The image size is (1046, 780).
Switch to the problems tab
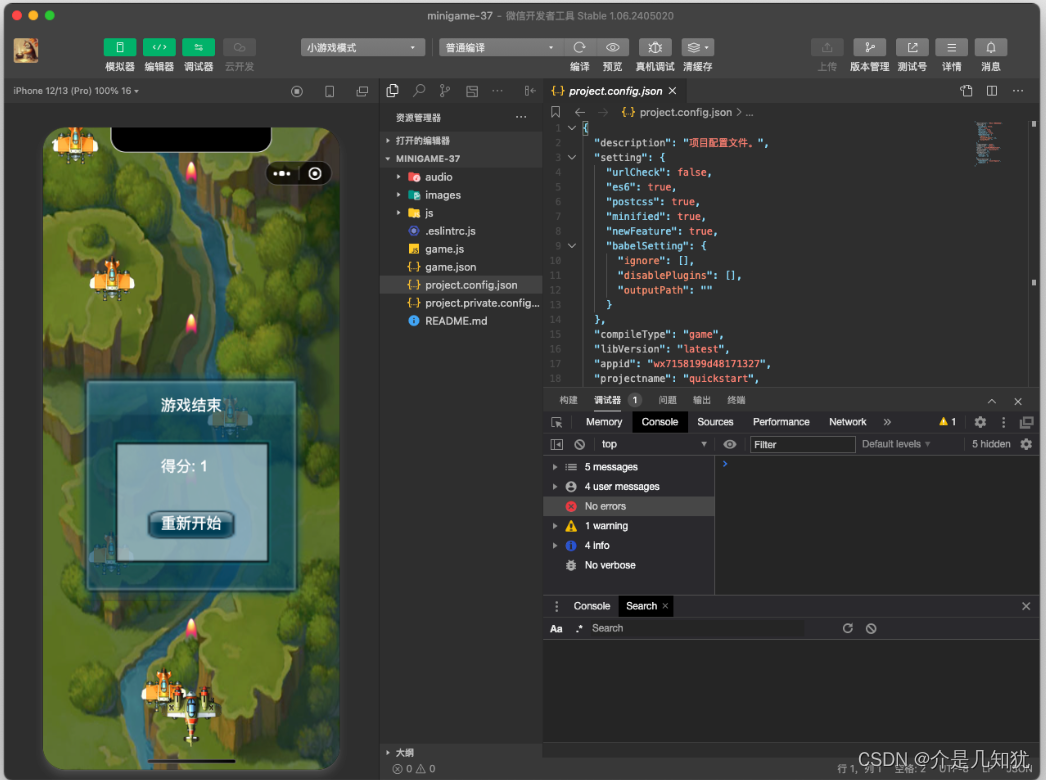click(668, 400)
